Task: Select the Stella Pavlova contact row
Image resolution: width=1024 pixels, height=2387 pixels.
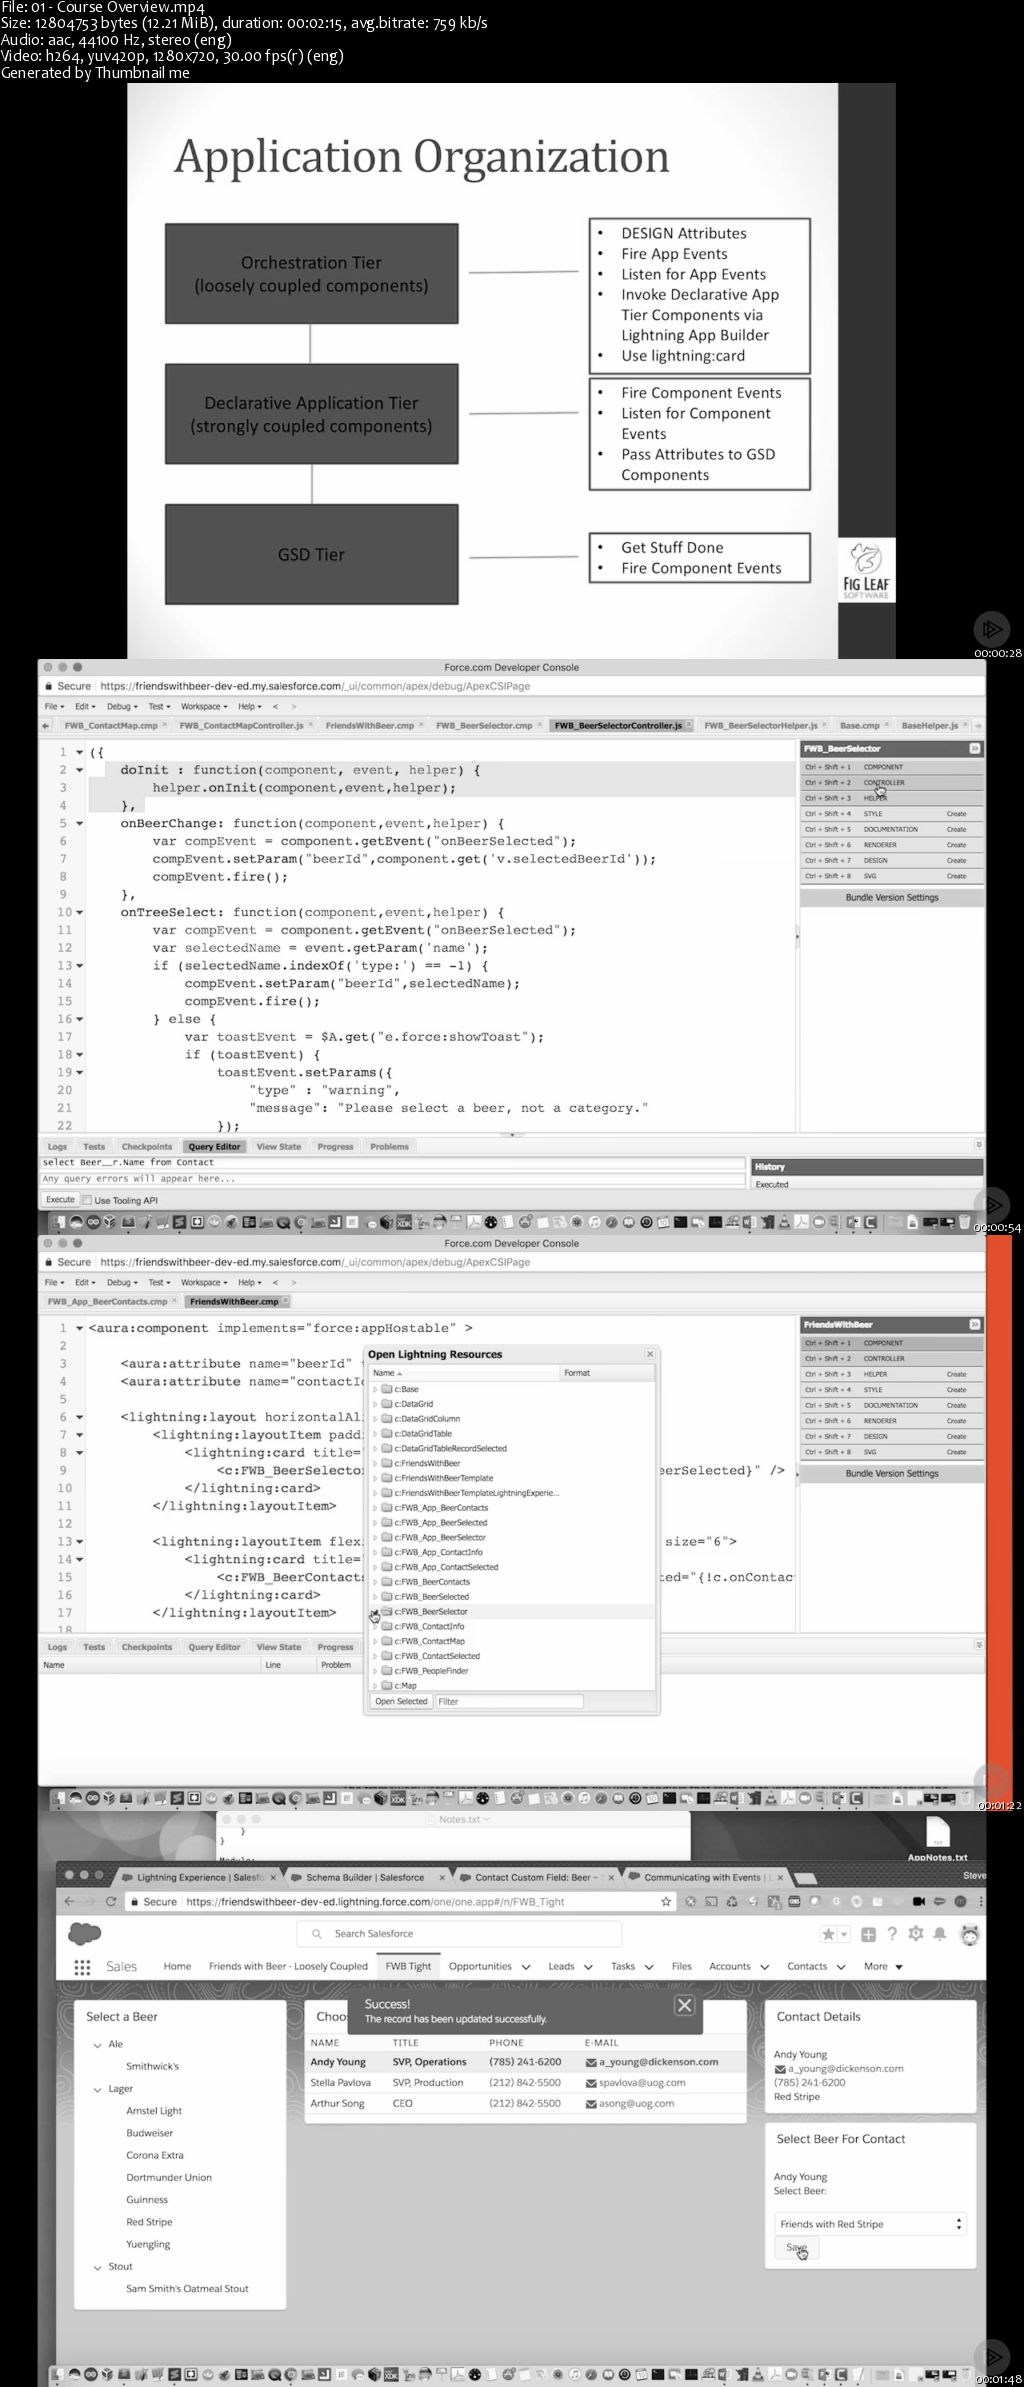Action: click(x=526, y=2083)
